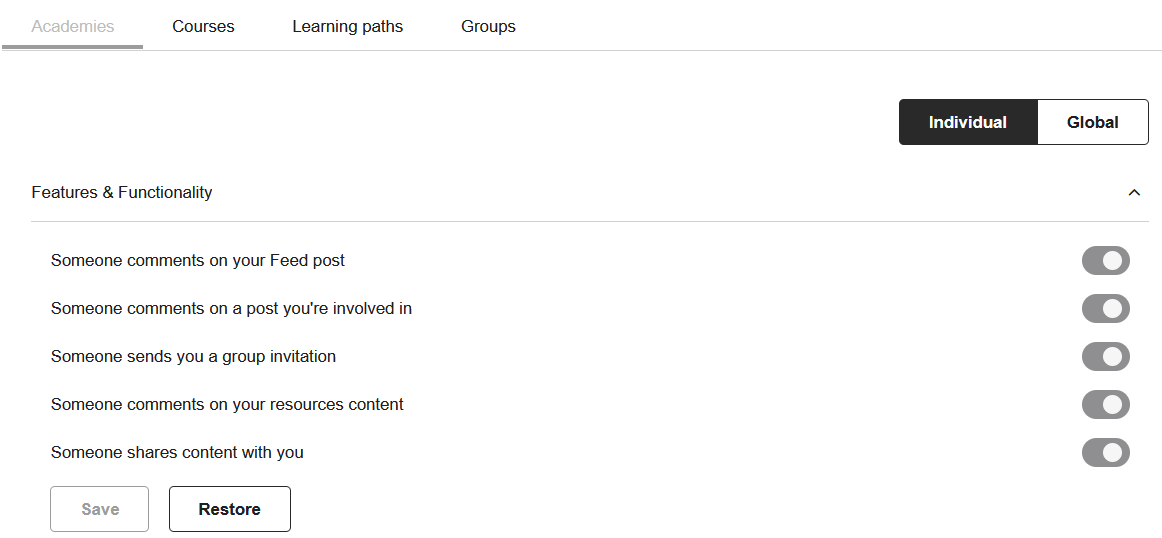Screen dimensions: 1162x538
Task: Click the 'Someone sends you a group invitation' text
Action: pos(193,356)
